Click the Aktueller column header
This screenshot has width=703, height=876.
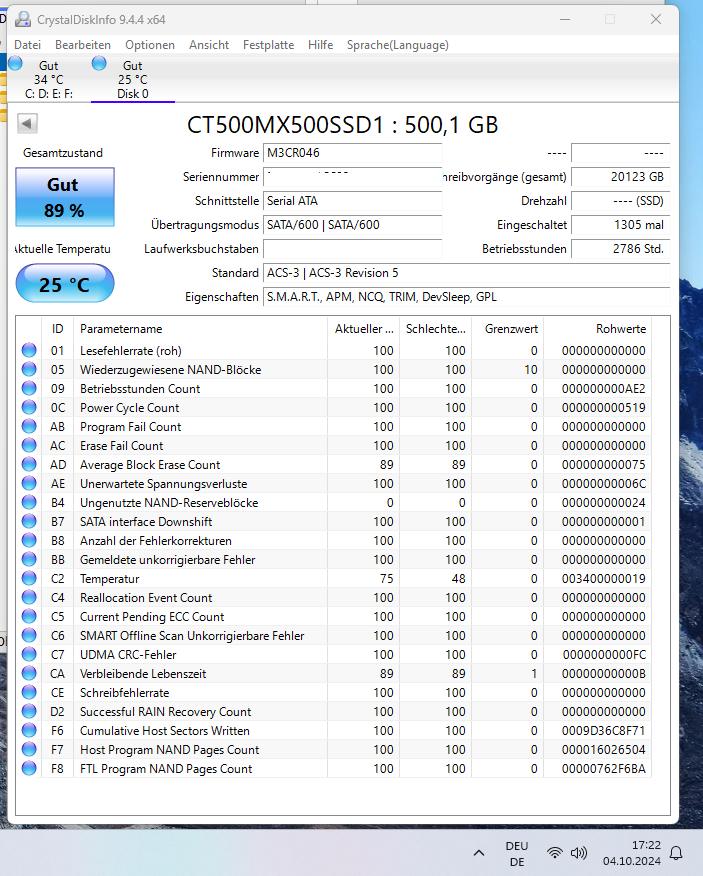coord(364,328)
